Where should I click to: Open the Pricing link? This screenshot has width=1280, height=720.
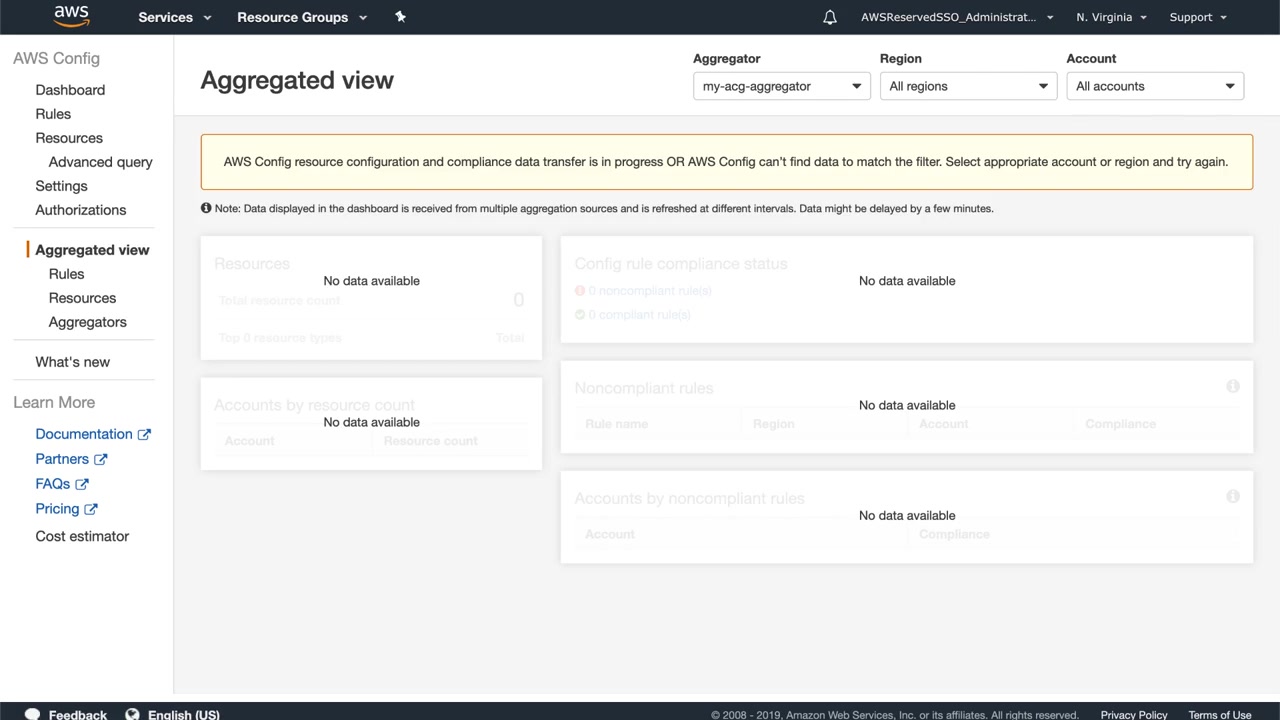pos(57,508)
